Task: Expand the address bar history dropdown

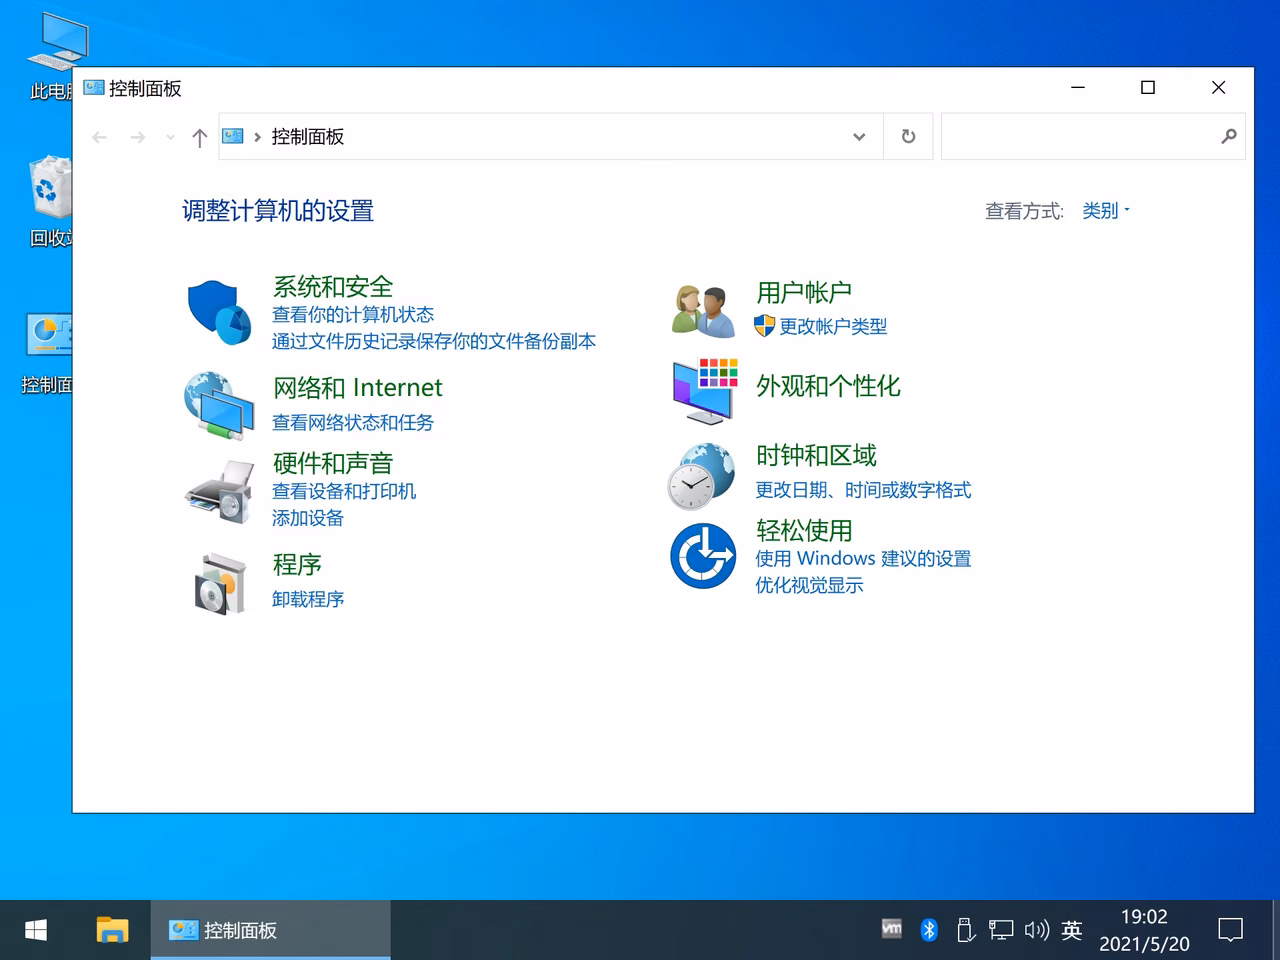Action: coord(859,137)
